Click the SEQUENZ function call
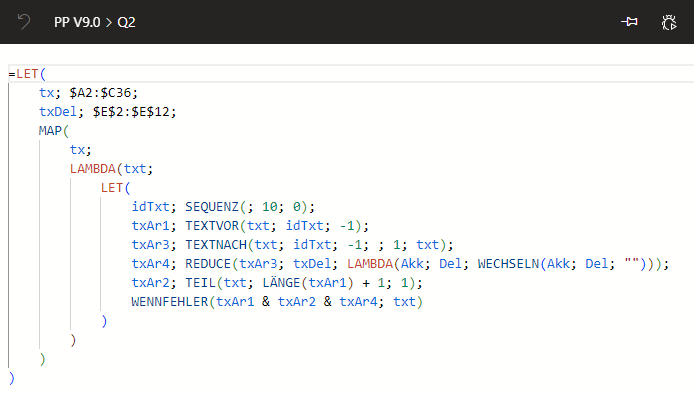This screenshot has width=694, height=395. point(212,207)
